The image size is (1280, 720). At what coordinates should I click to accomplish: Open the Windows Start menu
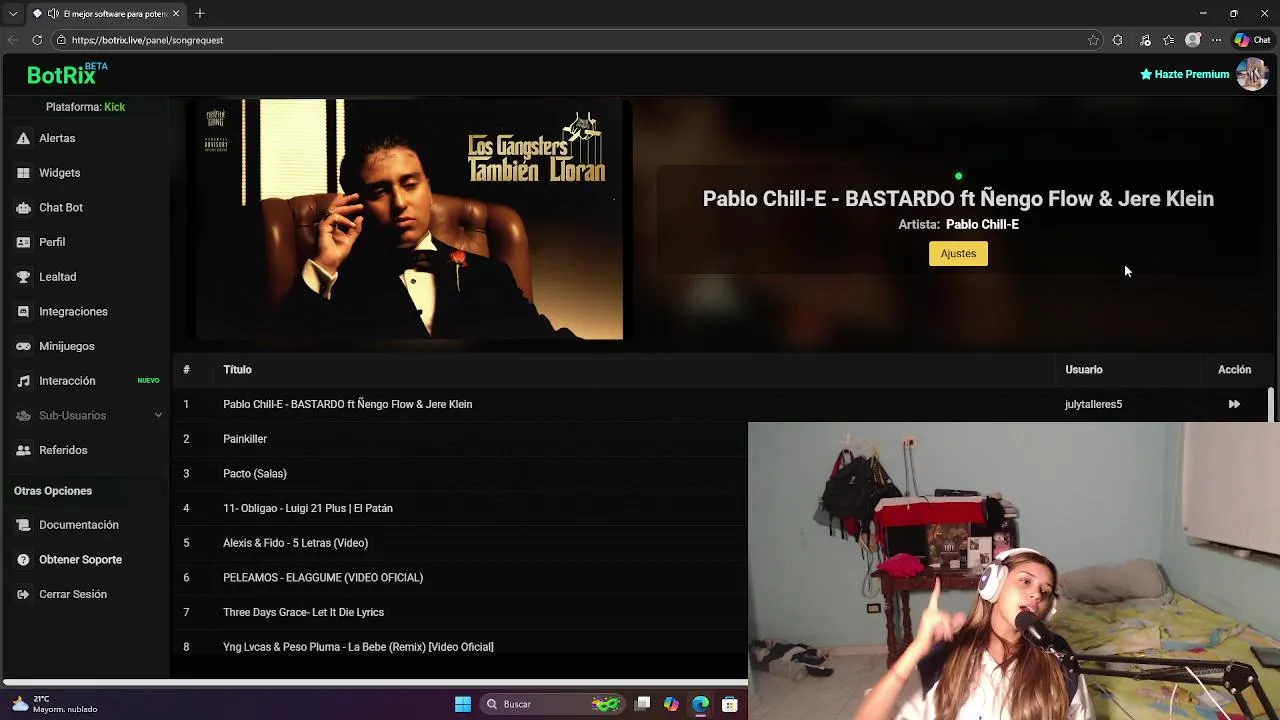tap(463, 704)
